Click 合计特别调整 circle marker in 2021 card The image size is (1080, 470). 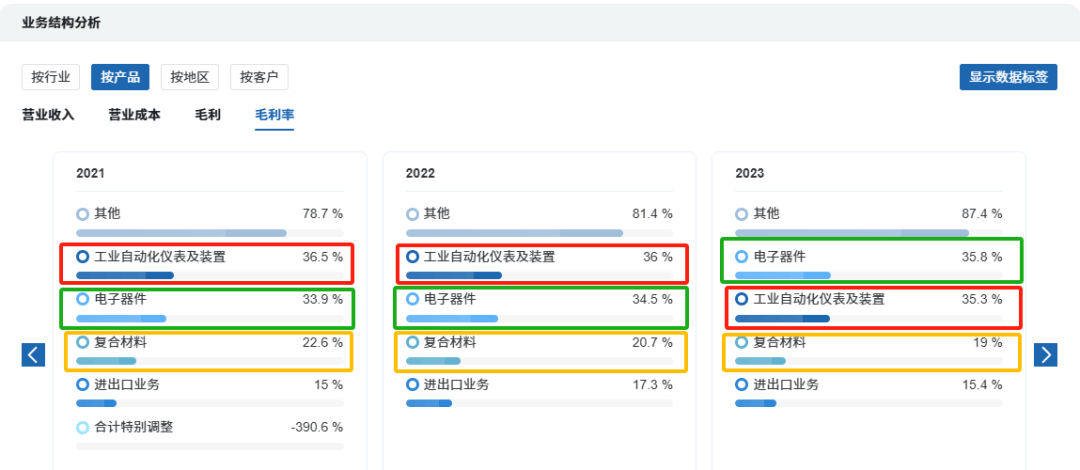coord(83,428)
